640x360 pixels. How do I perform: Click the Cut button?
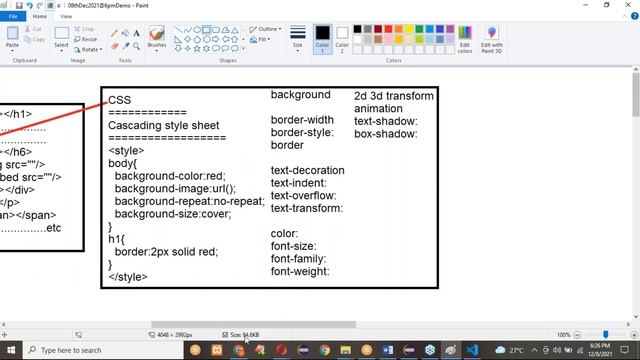[x=33, y=29]
